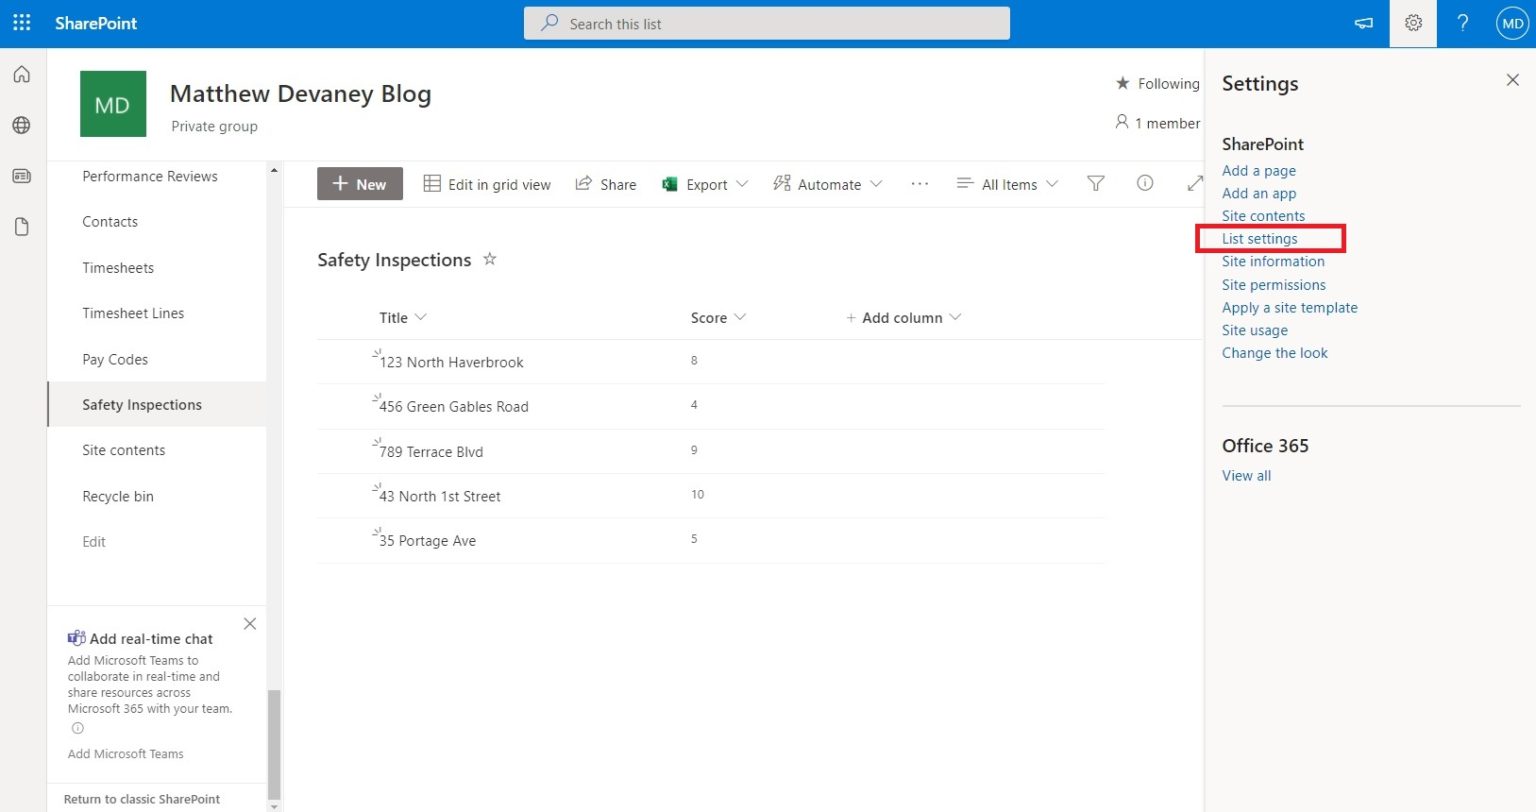The height and width of the screenshot is (812, 1536).
Task: Open My sites globe icon
Action: [22, 126]
